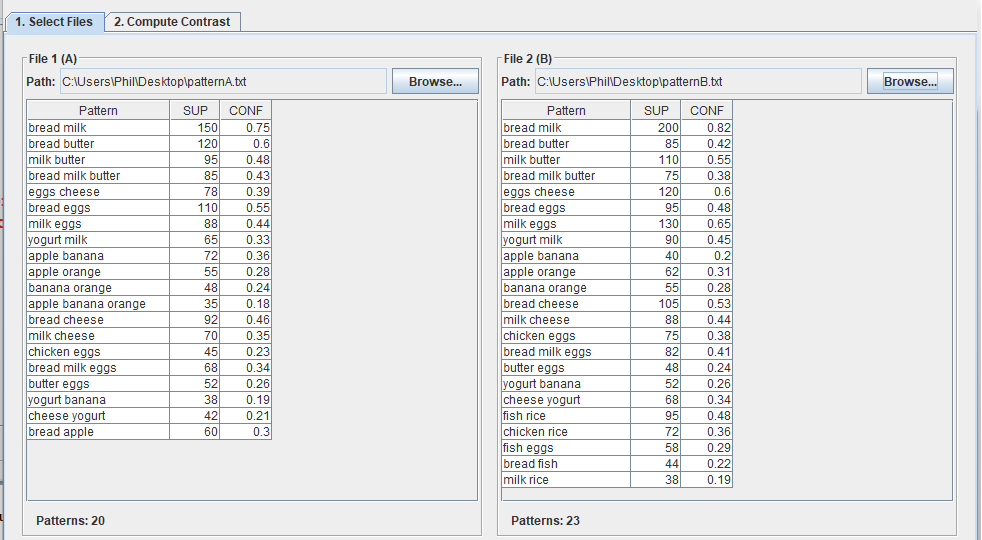Viewport: 982px width, 540px height.
Task: Select 'milk rice' row in File 2
Action: tap(566, 480)
